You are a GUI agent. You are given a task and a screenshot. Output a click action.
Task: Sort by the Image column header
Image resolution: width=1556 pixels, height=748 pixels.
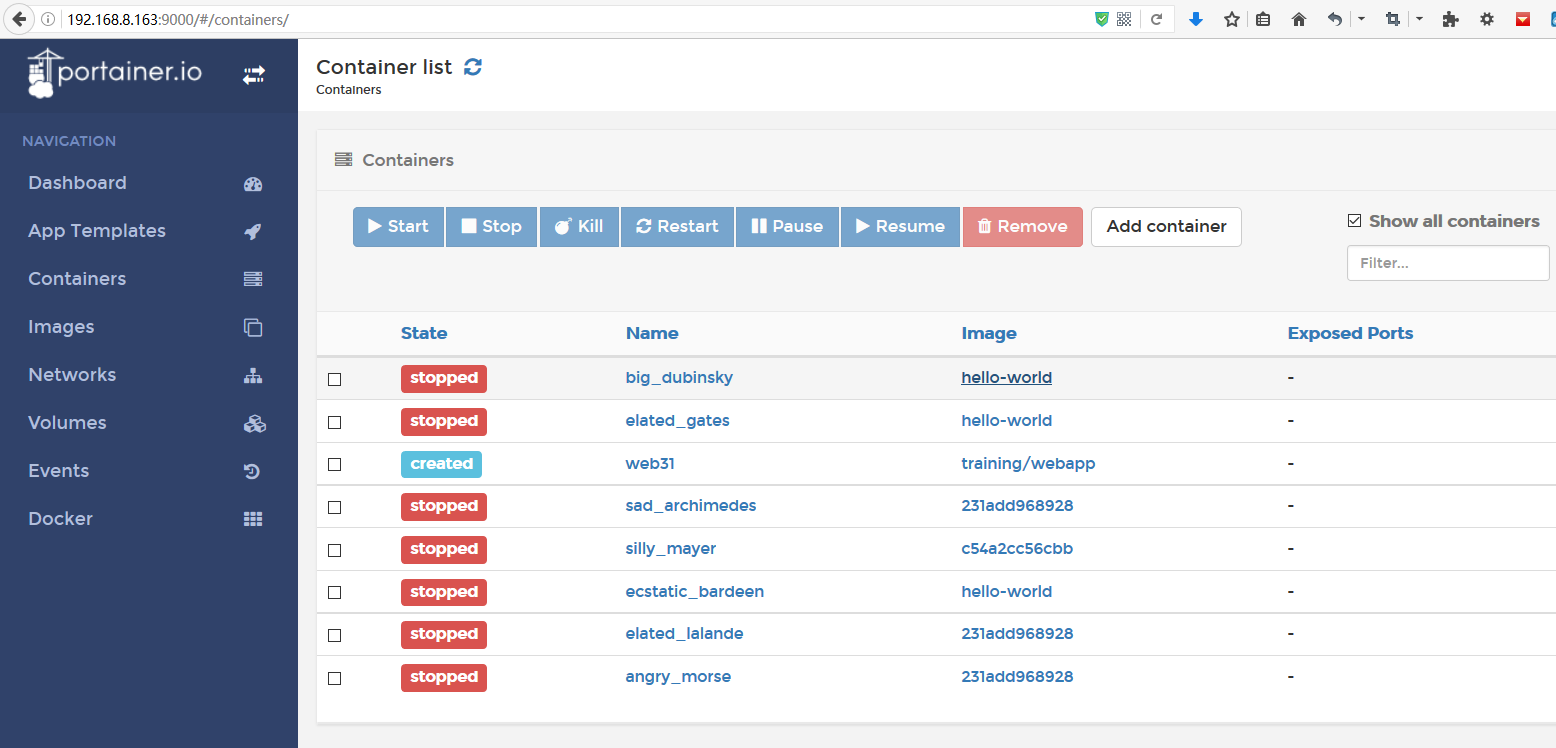[x=989, y=334]
